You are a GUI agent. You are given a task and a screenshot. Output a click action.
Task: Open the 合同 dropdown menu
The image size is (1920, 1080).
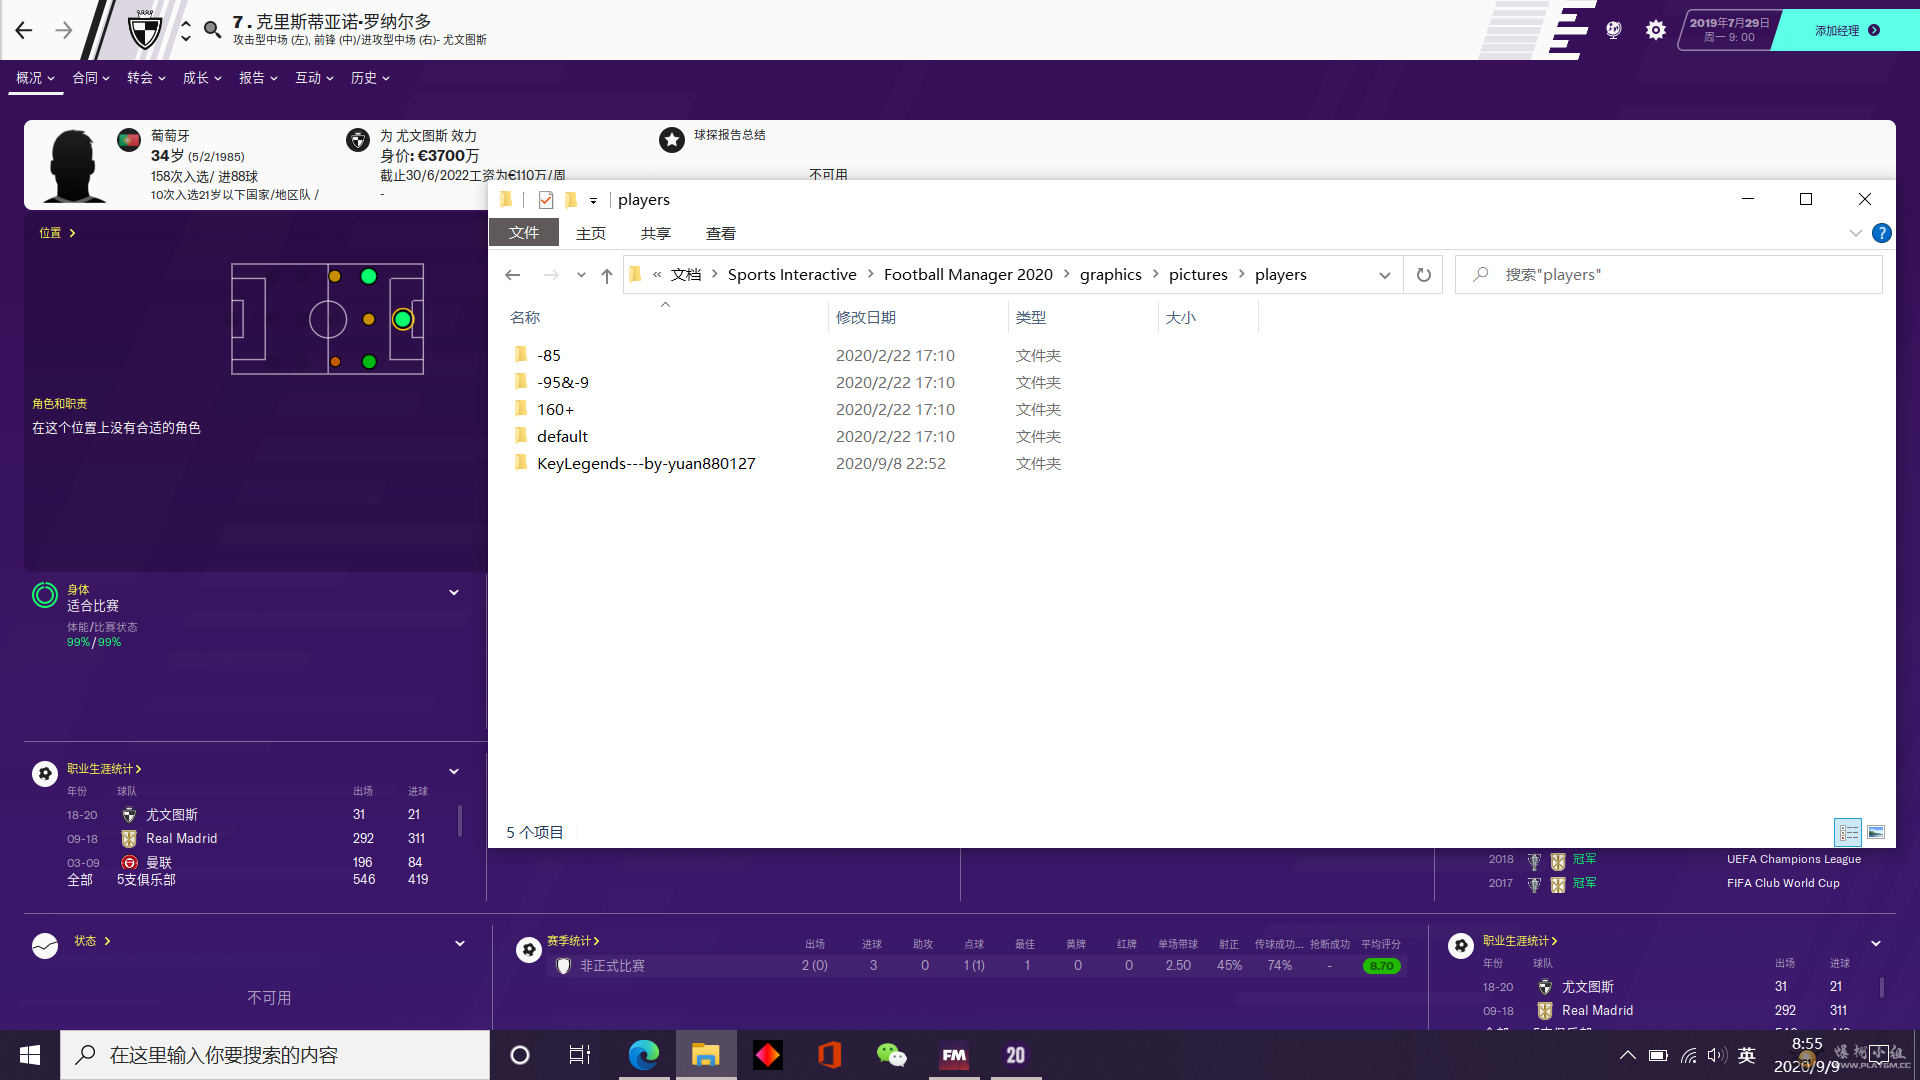(x=91, y=78)
